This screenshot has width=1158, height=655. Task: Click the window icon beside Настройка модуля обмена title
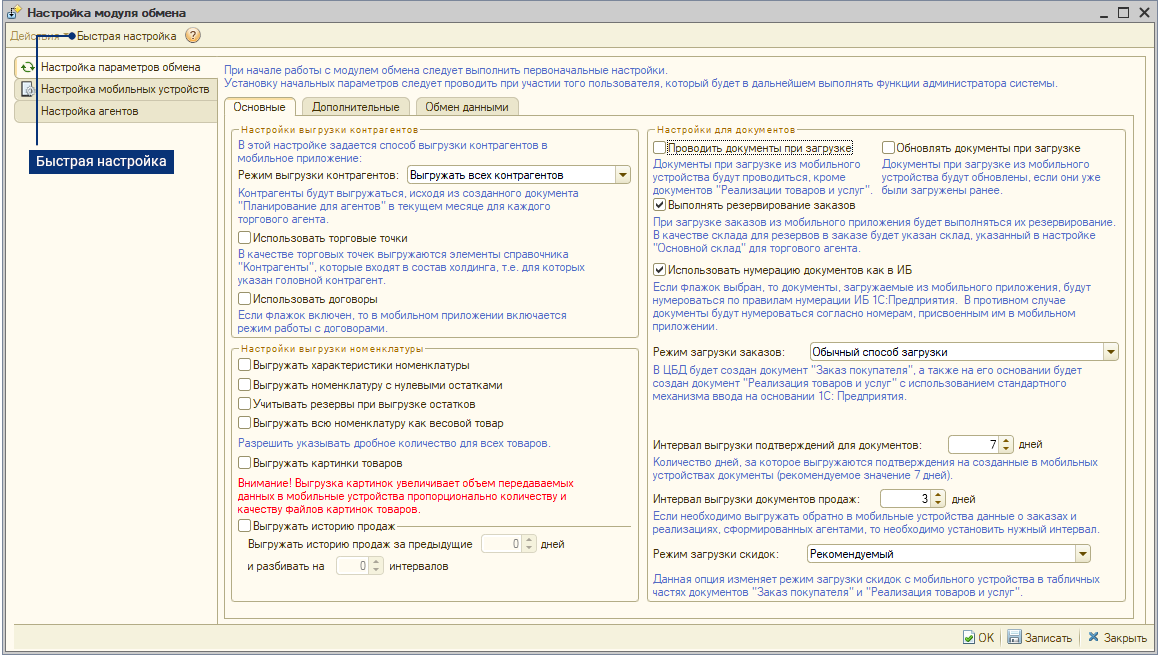coord(14,13)
